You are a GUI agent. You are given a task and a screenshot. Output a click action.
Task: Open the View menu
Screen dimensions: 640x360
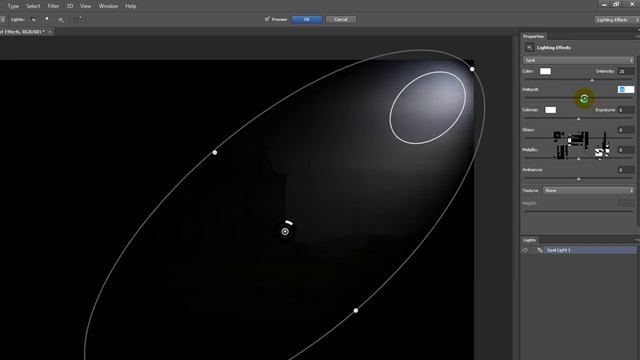tap(85, 6)
